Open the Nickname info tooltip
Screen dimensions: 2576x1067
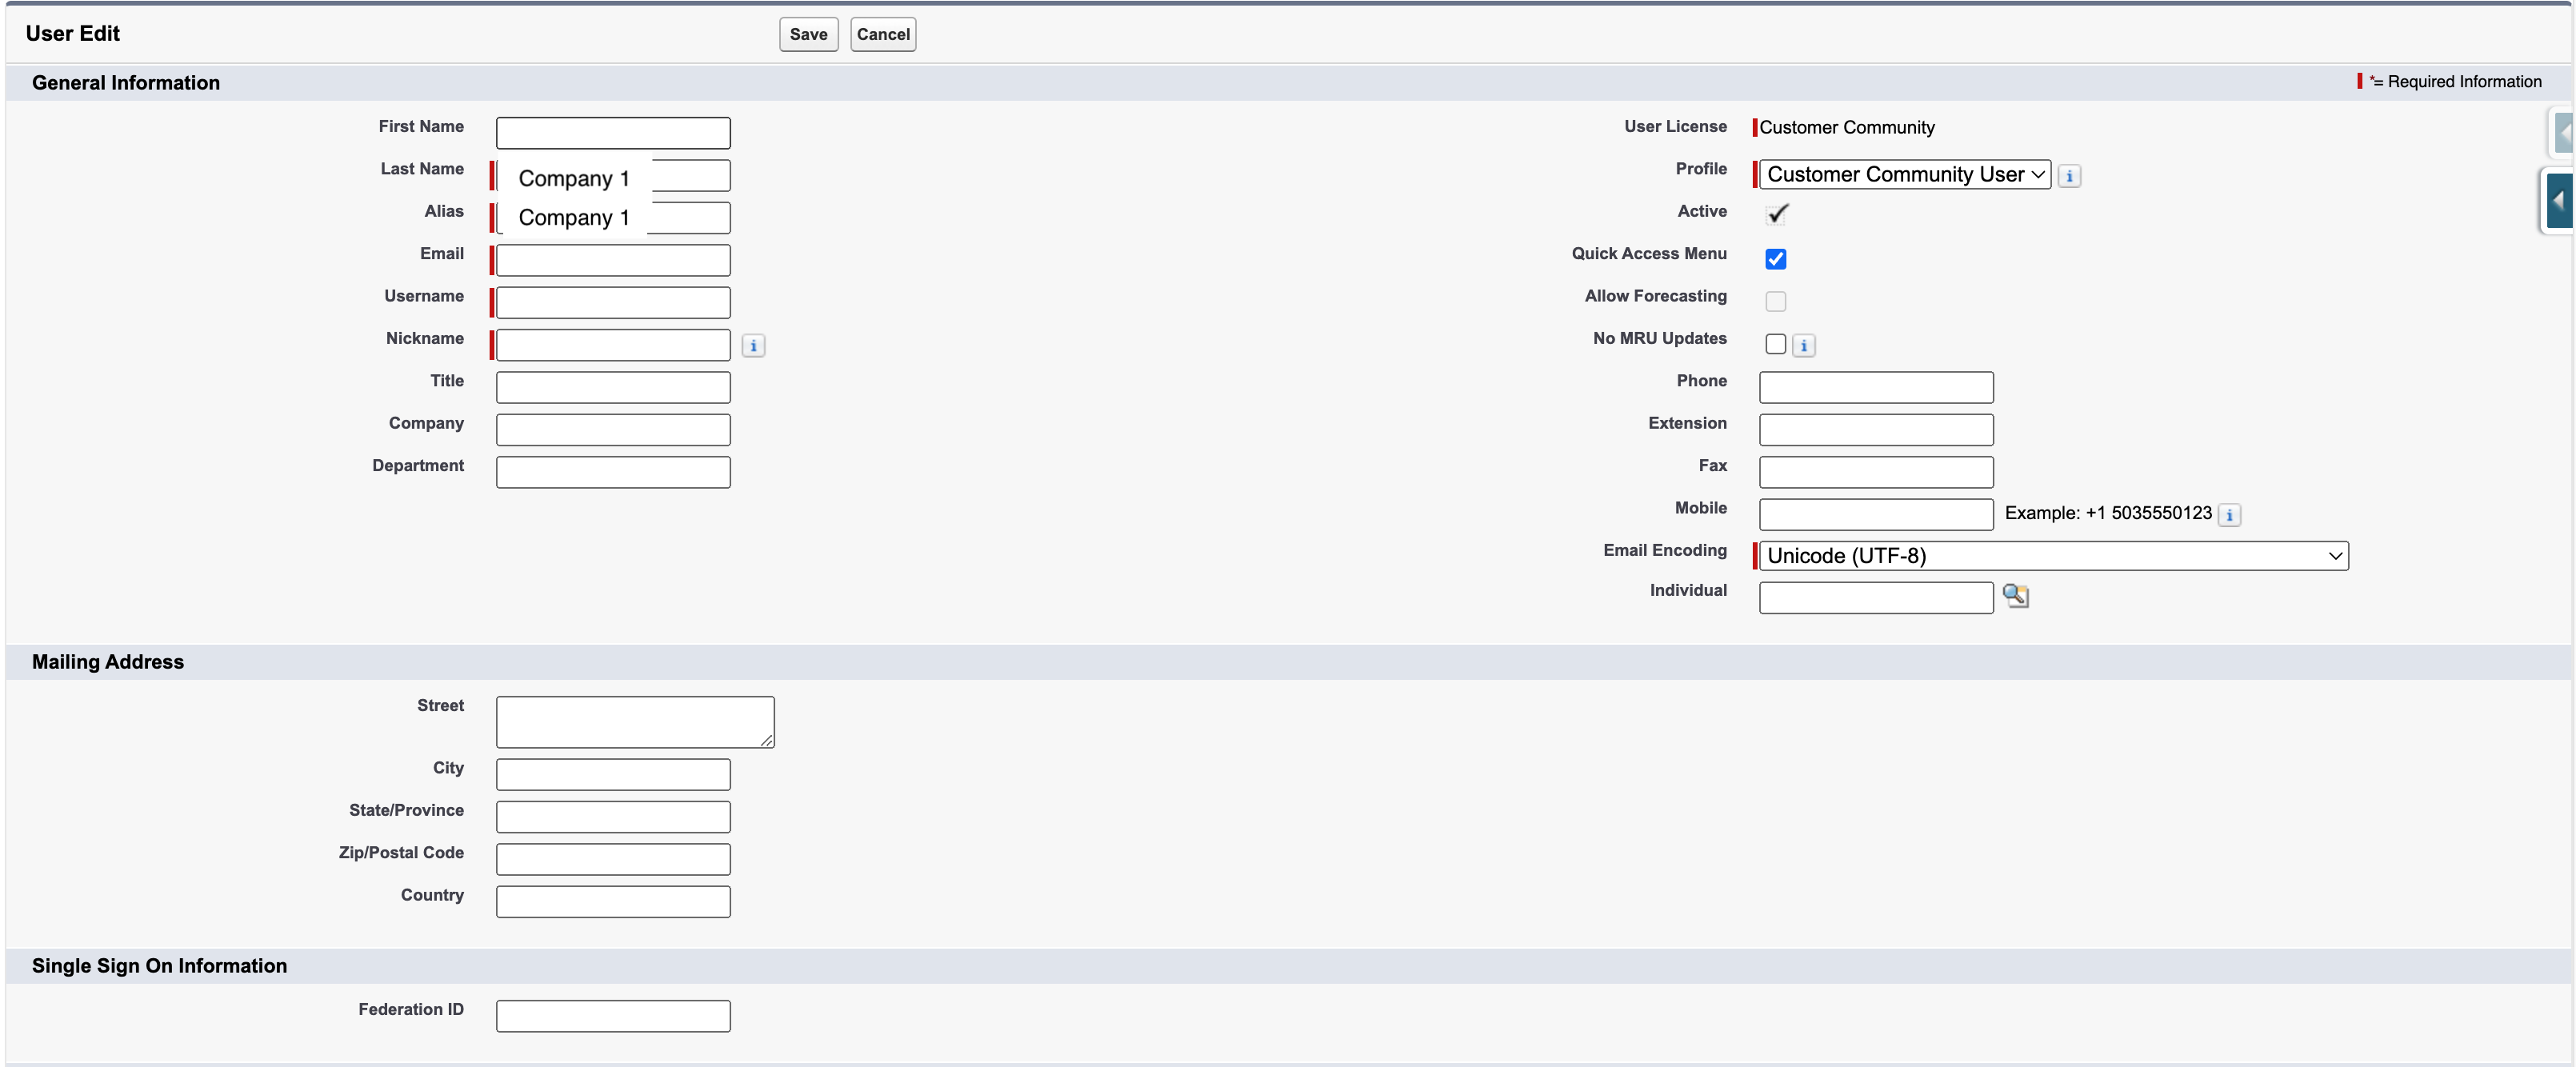point(753,345)
